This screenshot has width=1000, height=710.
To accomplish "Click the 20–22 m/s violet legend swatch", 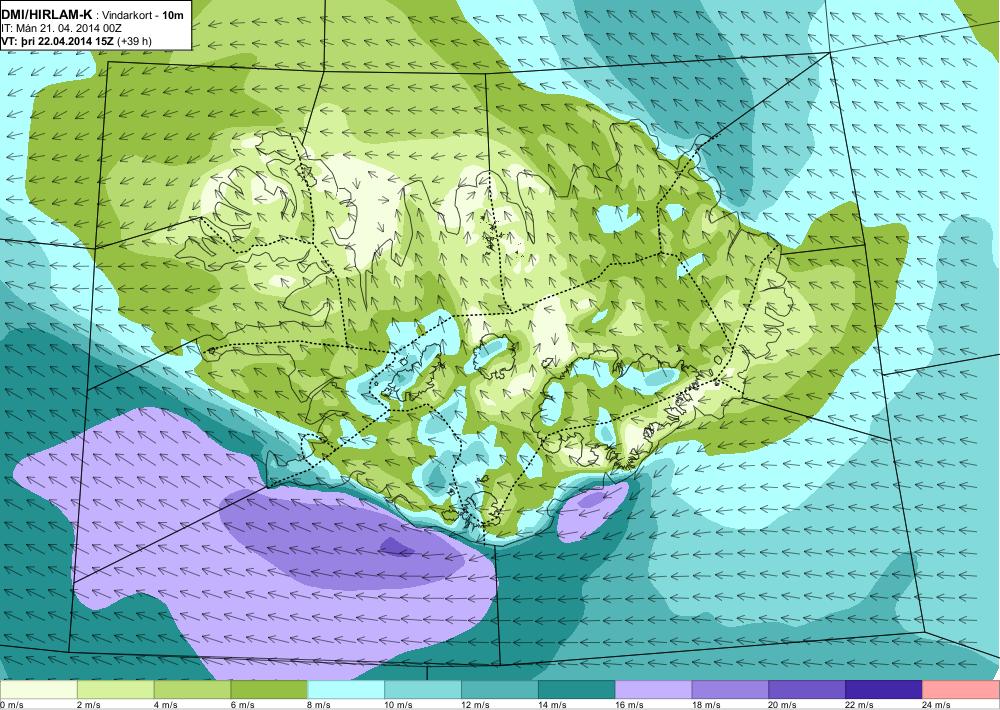I will [x=807, y=690].
